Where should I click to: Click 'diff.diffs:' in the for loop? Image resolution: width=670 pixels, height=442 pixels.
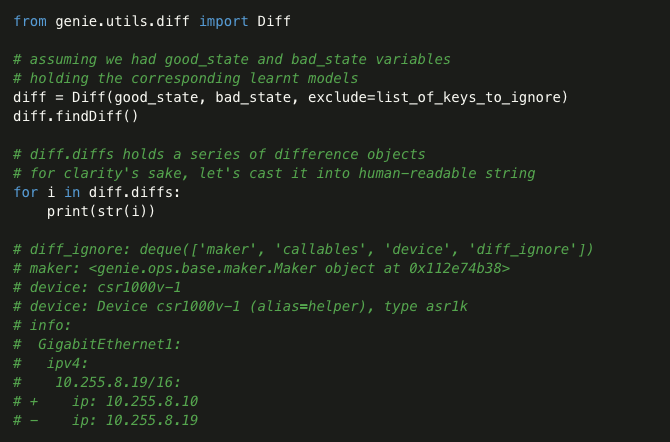135,192
